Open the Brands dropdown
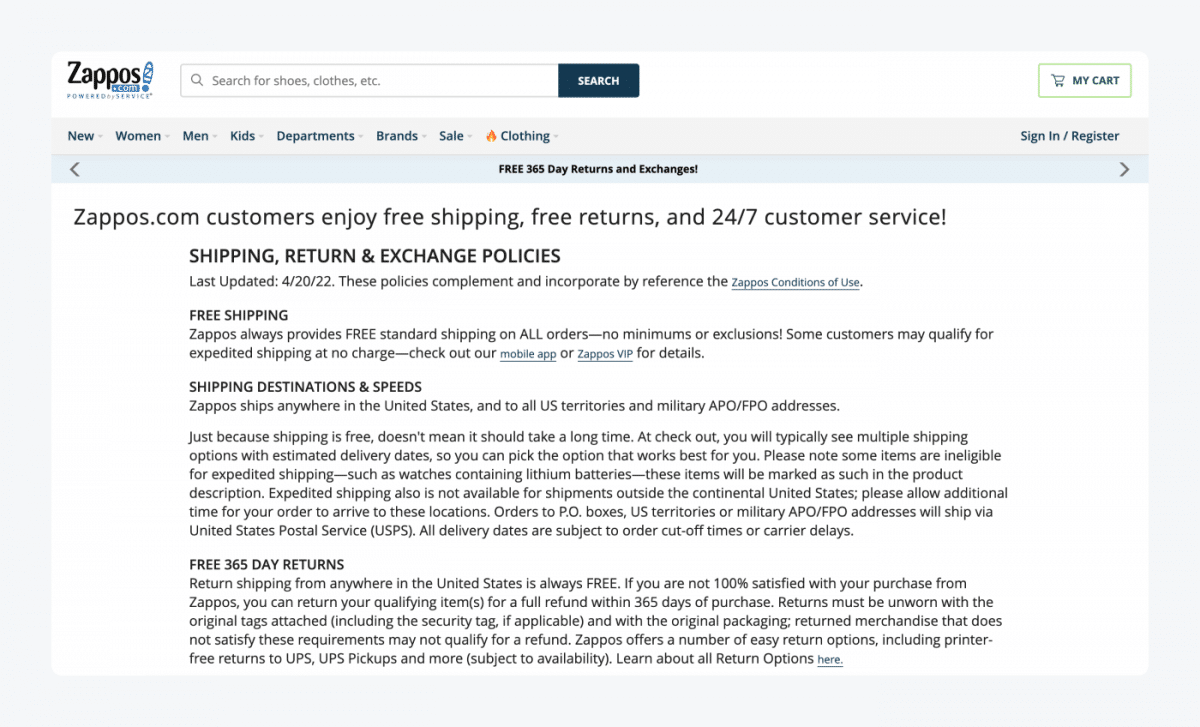Image resolution: width=1200 pixels, height=727 pixels. [398, 135]
